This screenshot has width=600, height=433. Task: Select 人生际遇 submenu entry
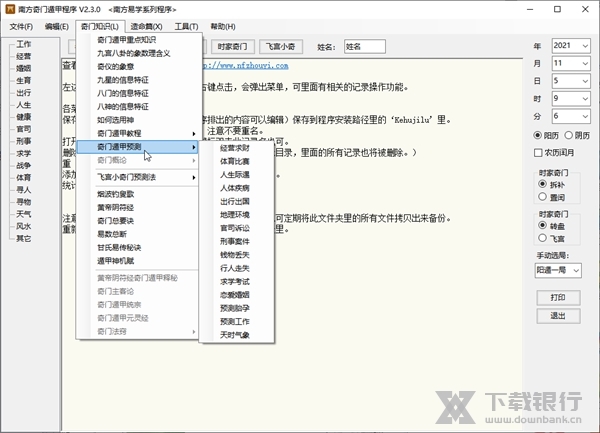237,175
